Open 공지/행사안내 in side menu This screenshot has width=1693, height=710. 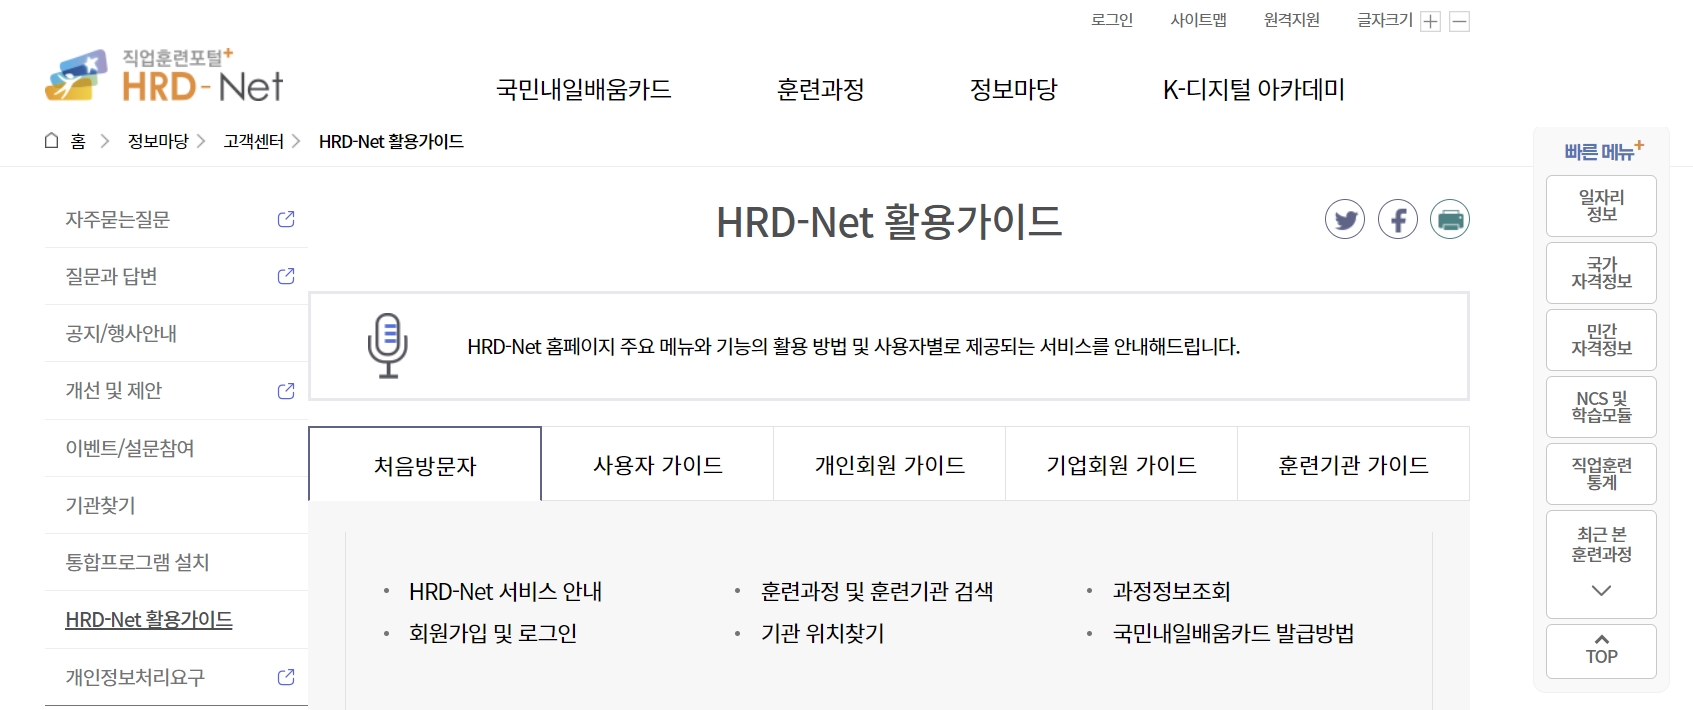[121, 333]
